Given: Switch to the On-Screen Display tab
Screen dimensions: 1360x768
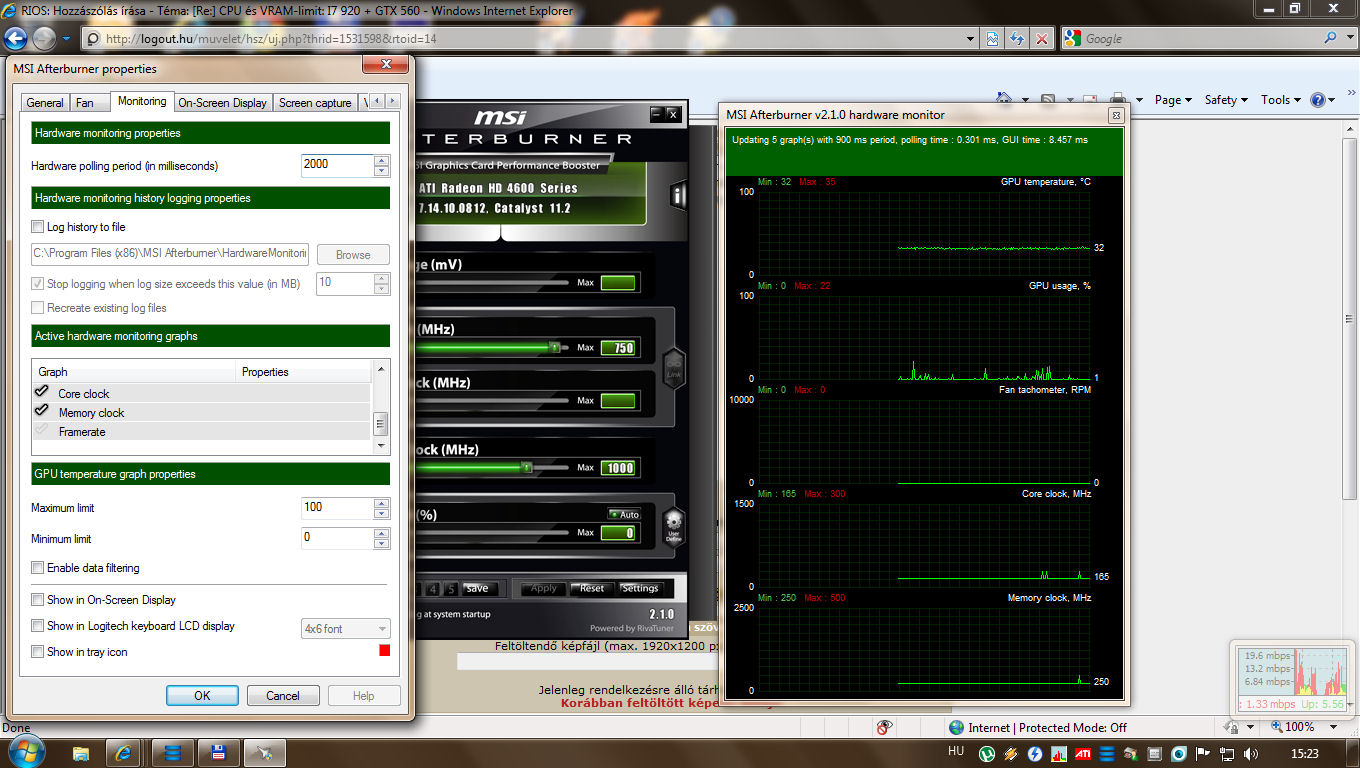Looking at the screenshot, I should [222, 103].
